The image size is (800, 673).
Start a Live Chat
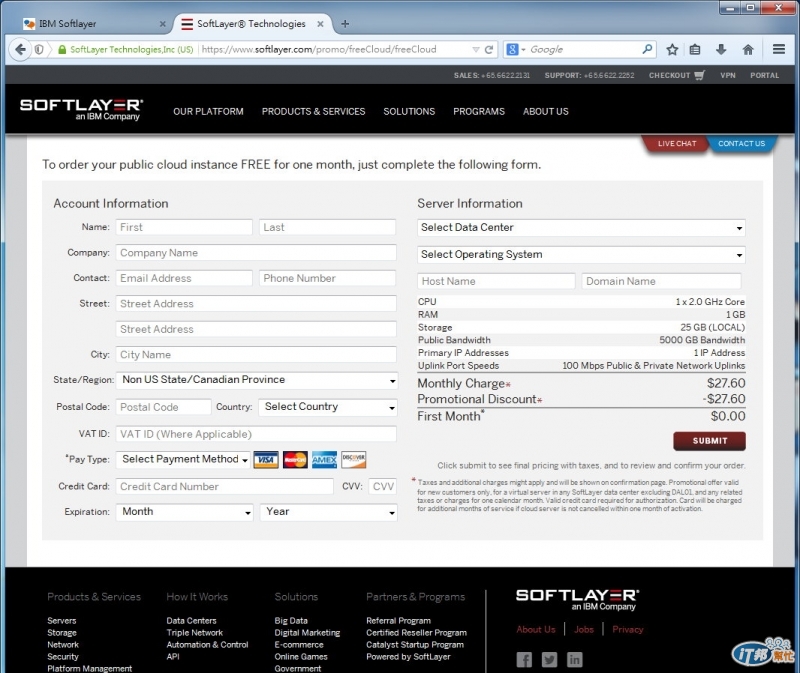(x=677, y=143)
